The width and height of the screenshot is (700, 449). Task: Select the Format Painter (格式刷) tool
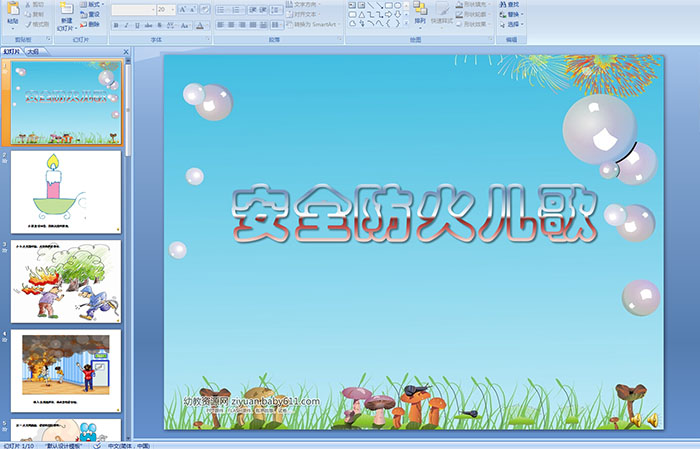pos(37,24)
